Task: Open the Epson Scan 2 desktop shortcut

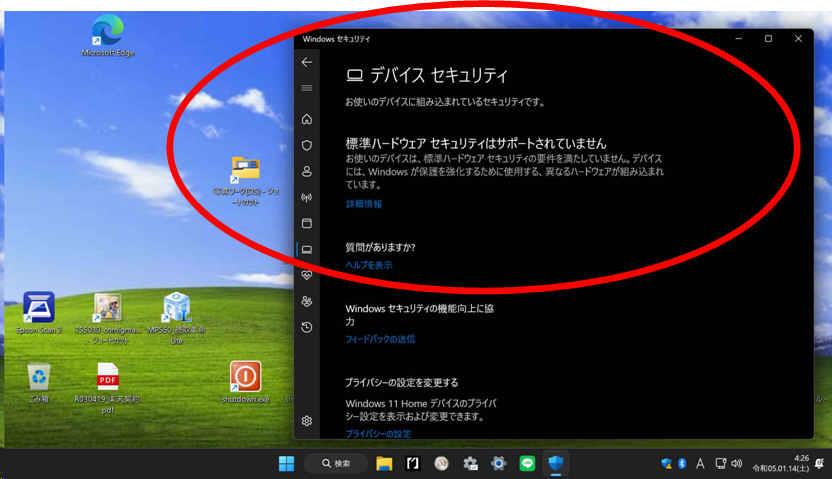Action: (x=39, y=312)
